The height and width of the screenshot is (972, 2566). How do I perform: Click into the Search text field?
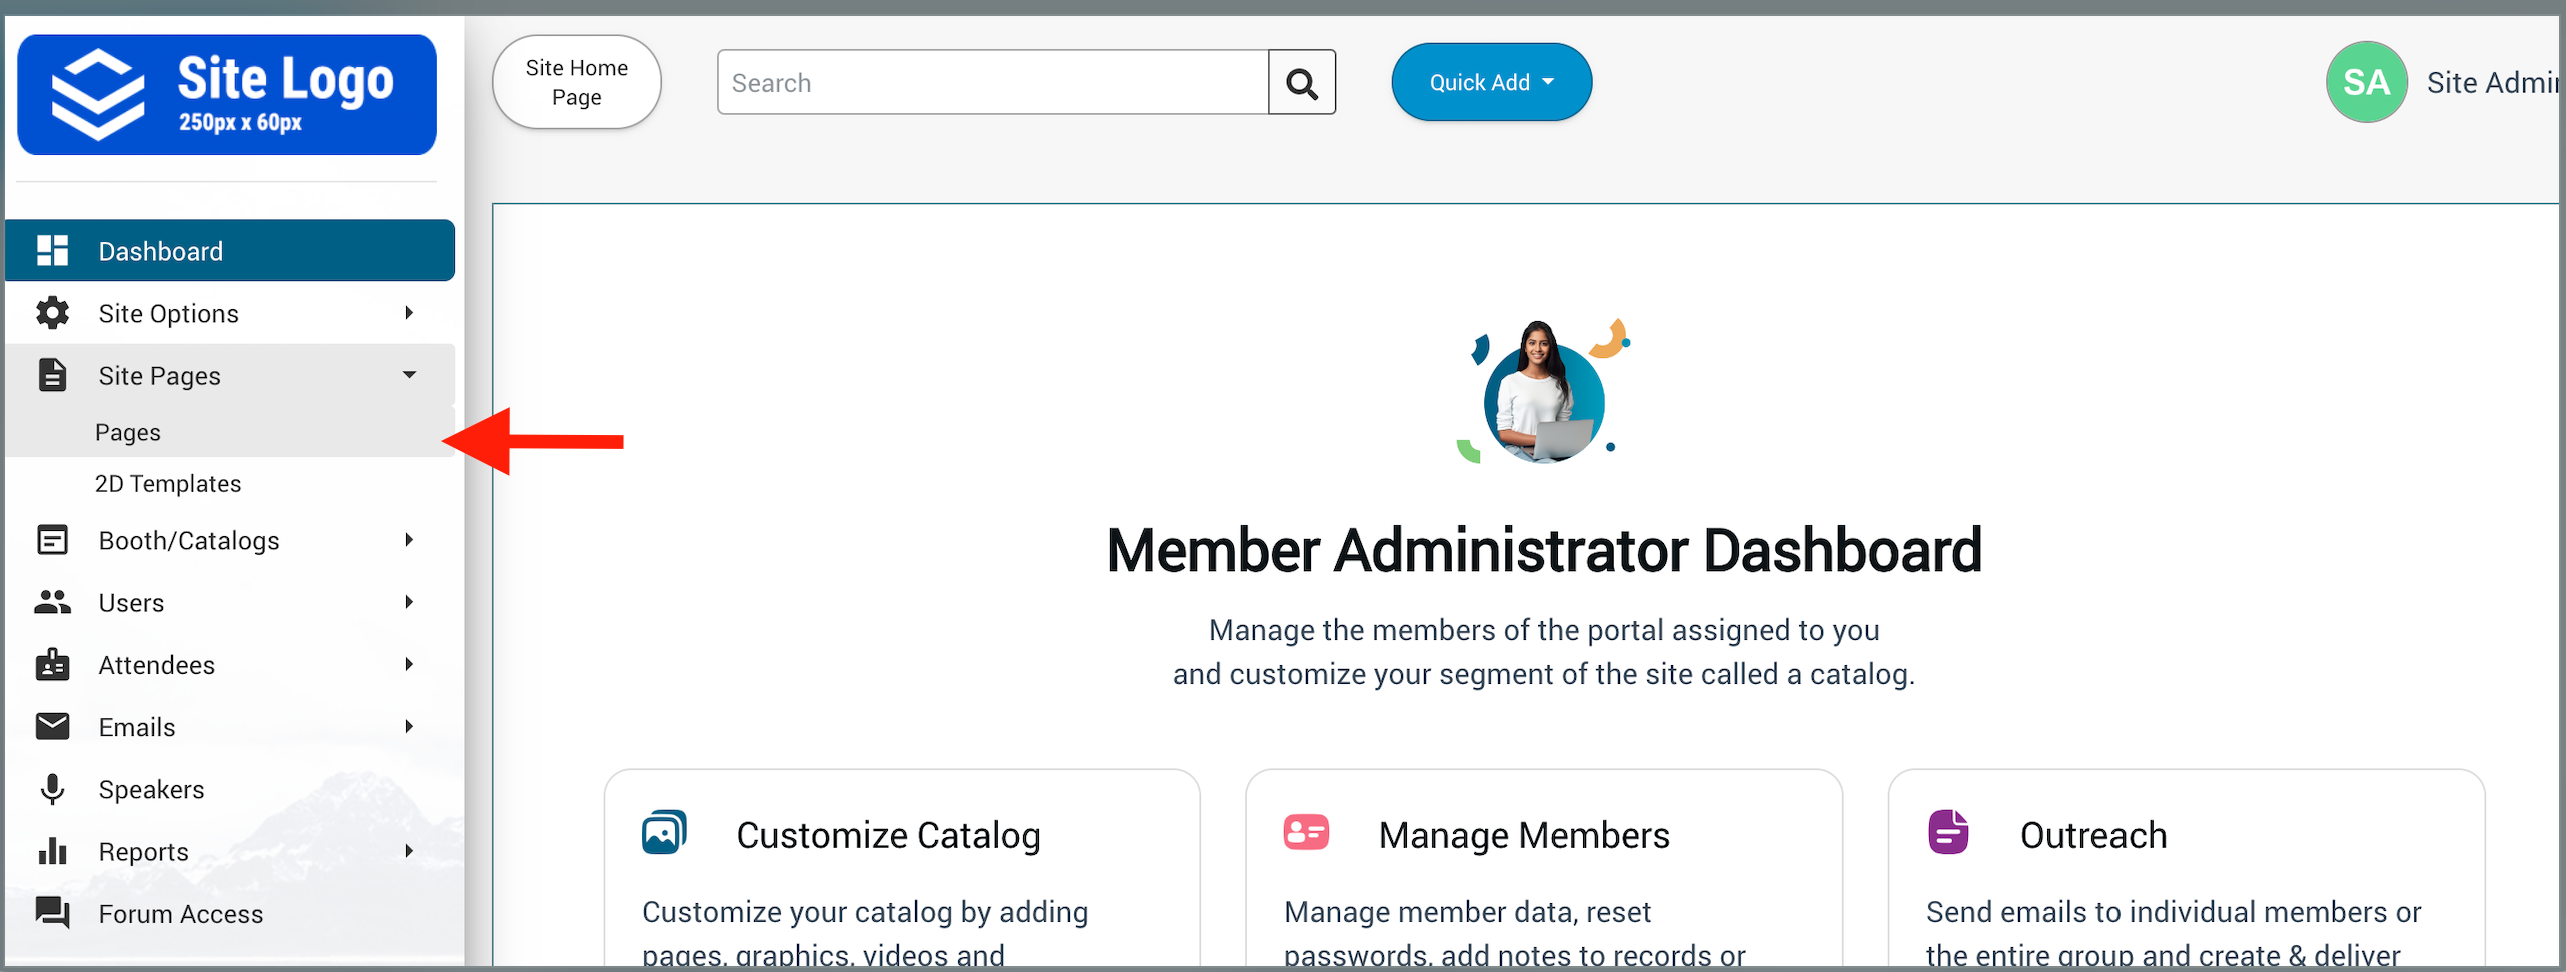point(992,83)
